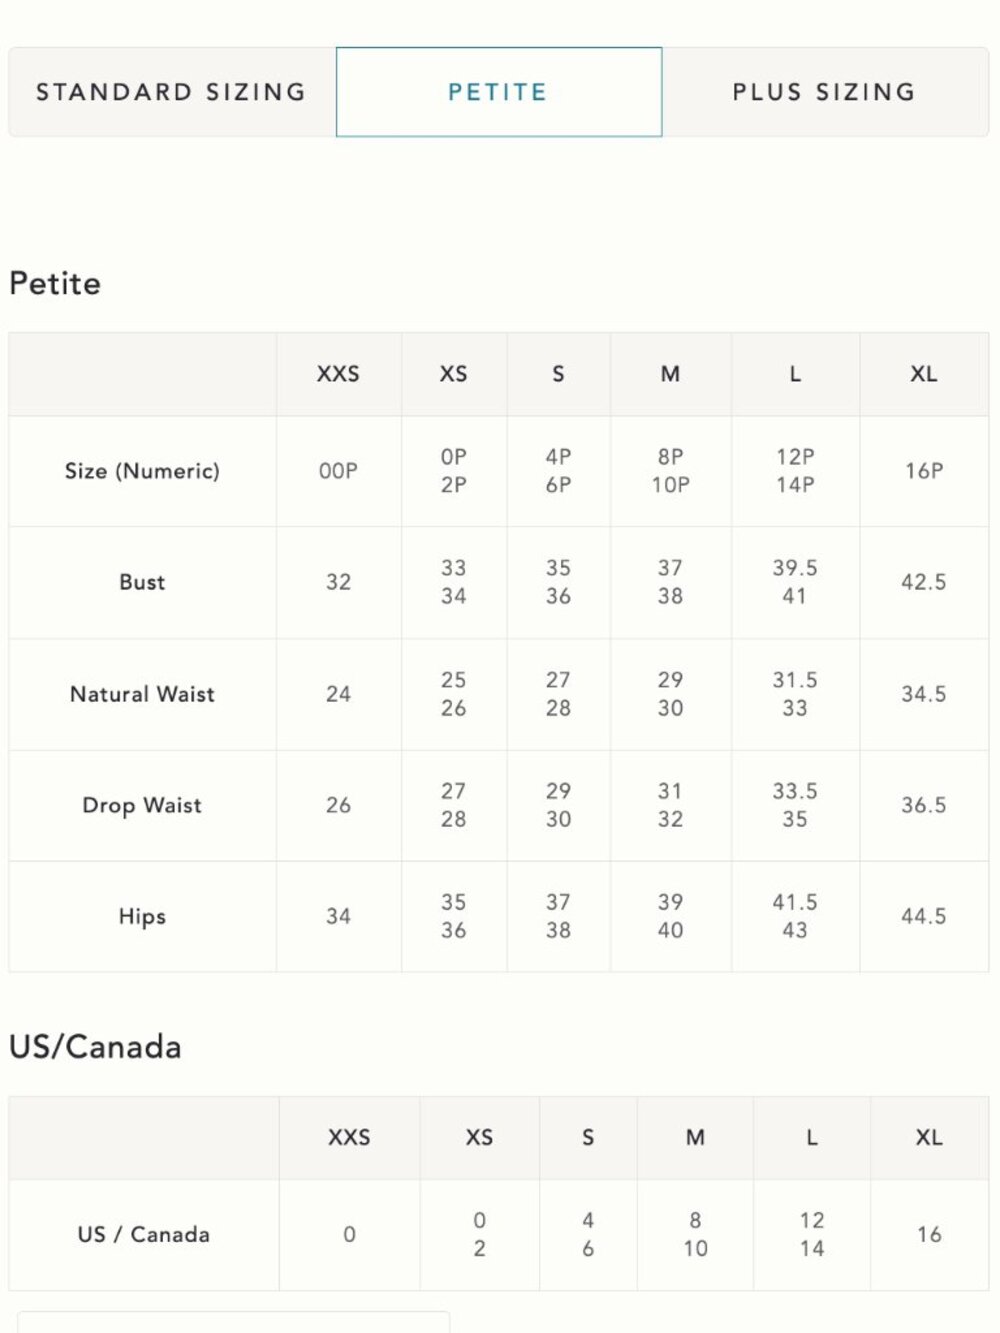Click the 16 cell in US/Canada table

coord(929,1235)
